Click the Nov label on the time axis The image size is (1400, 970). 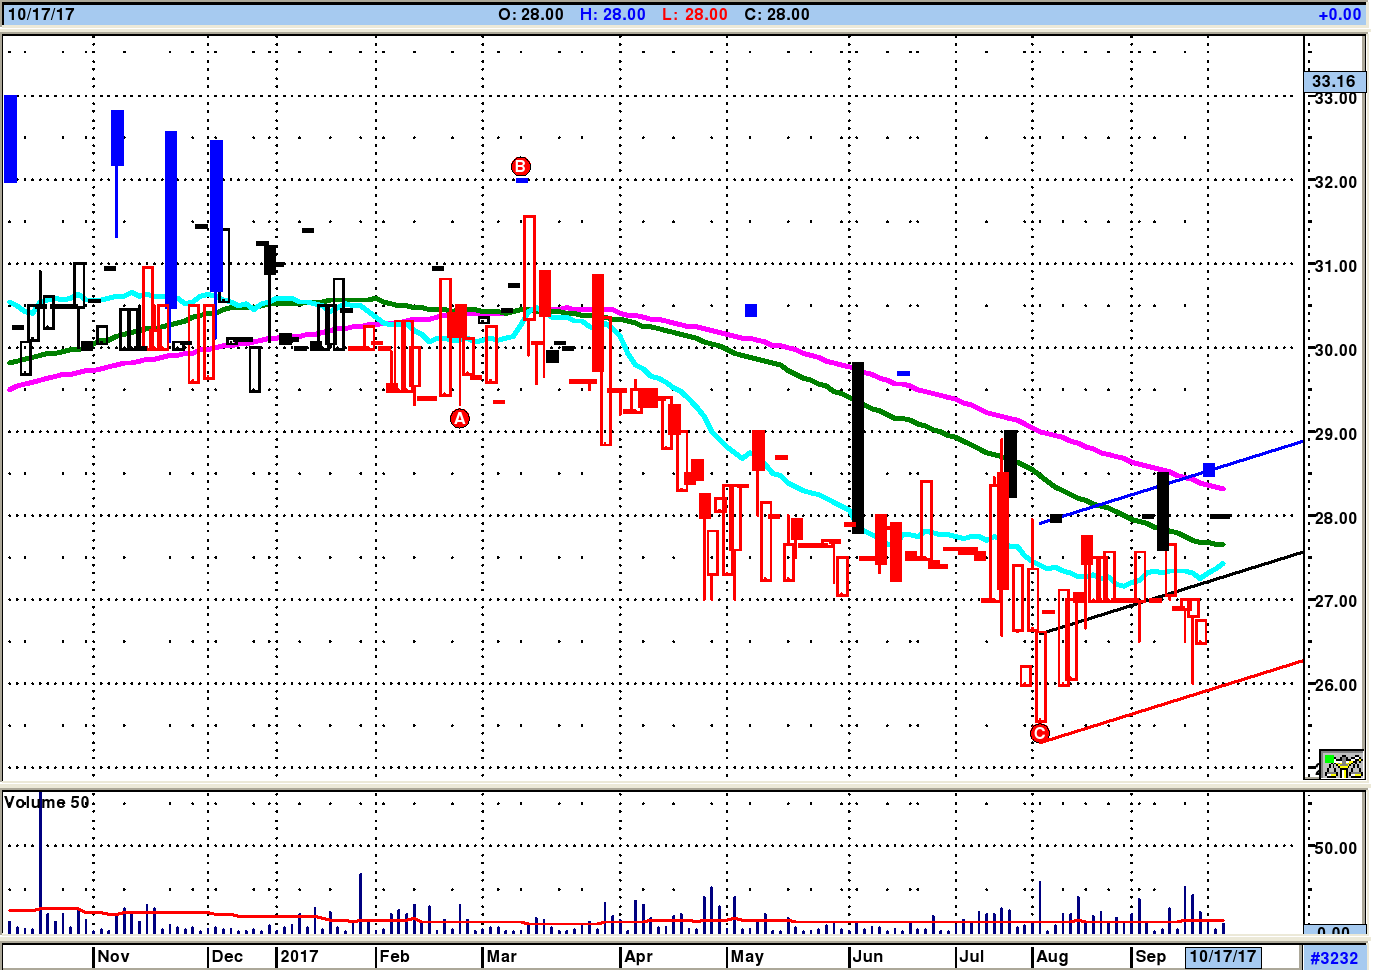113,956
